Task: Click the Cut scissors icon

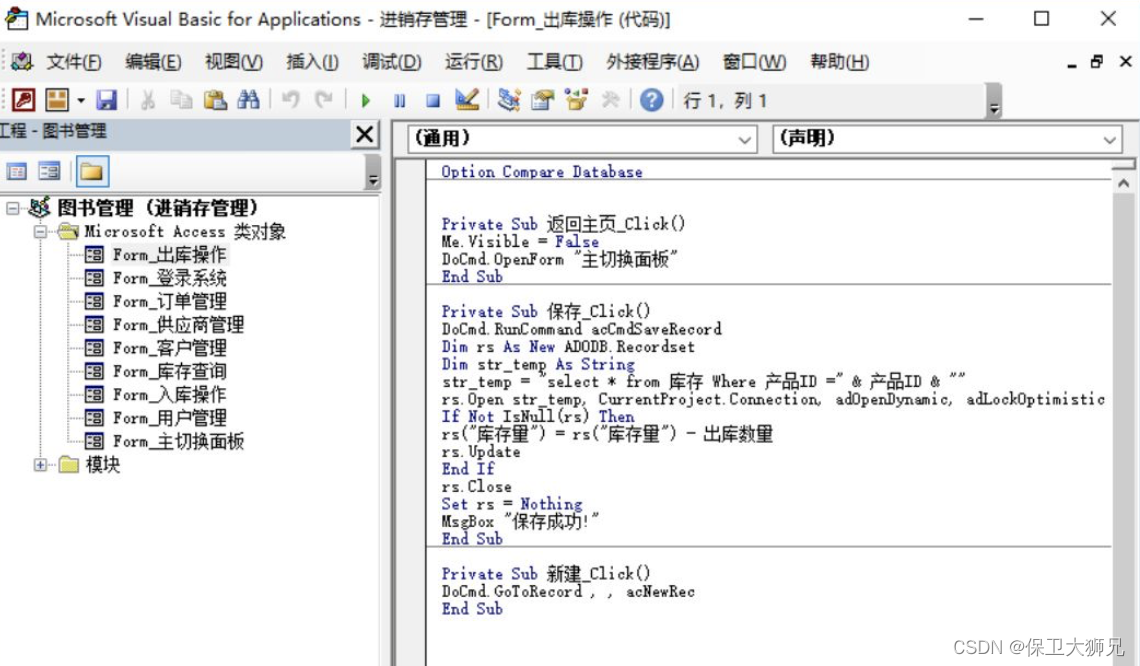Action: tap(148, 100)
